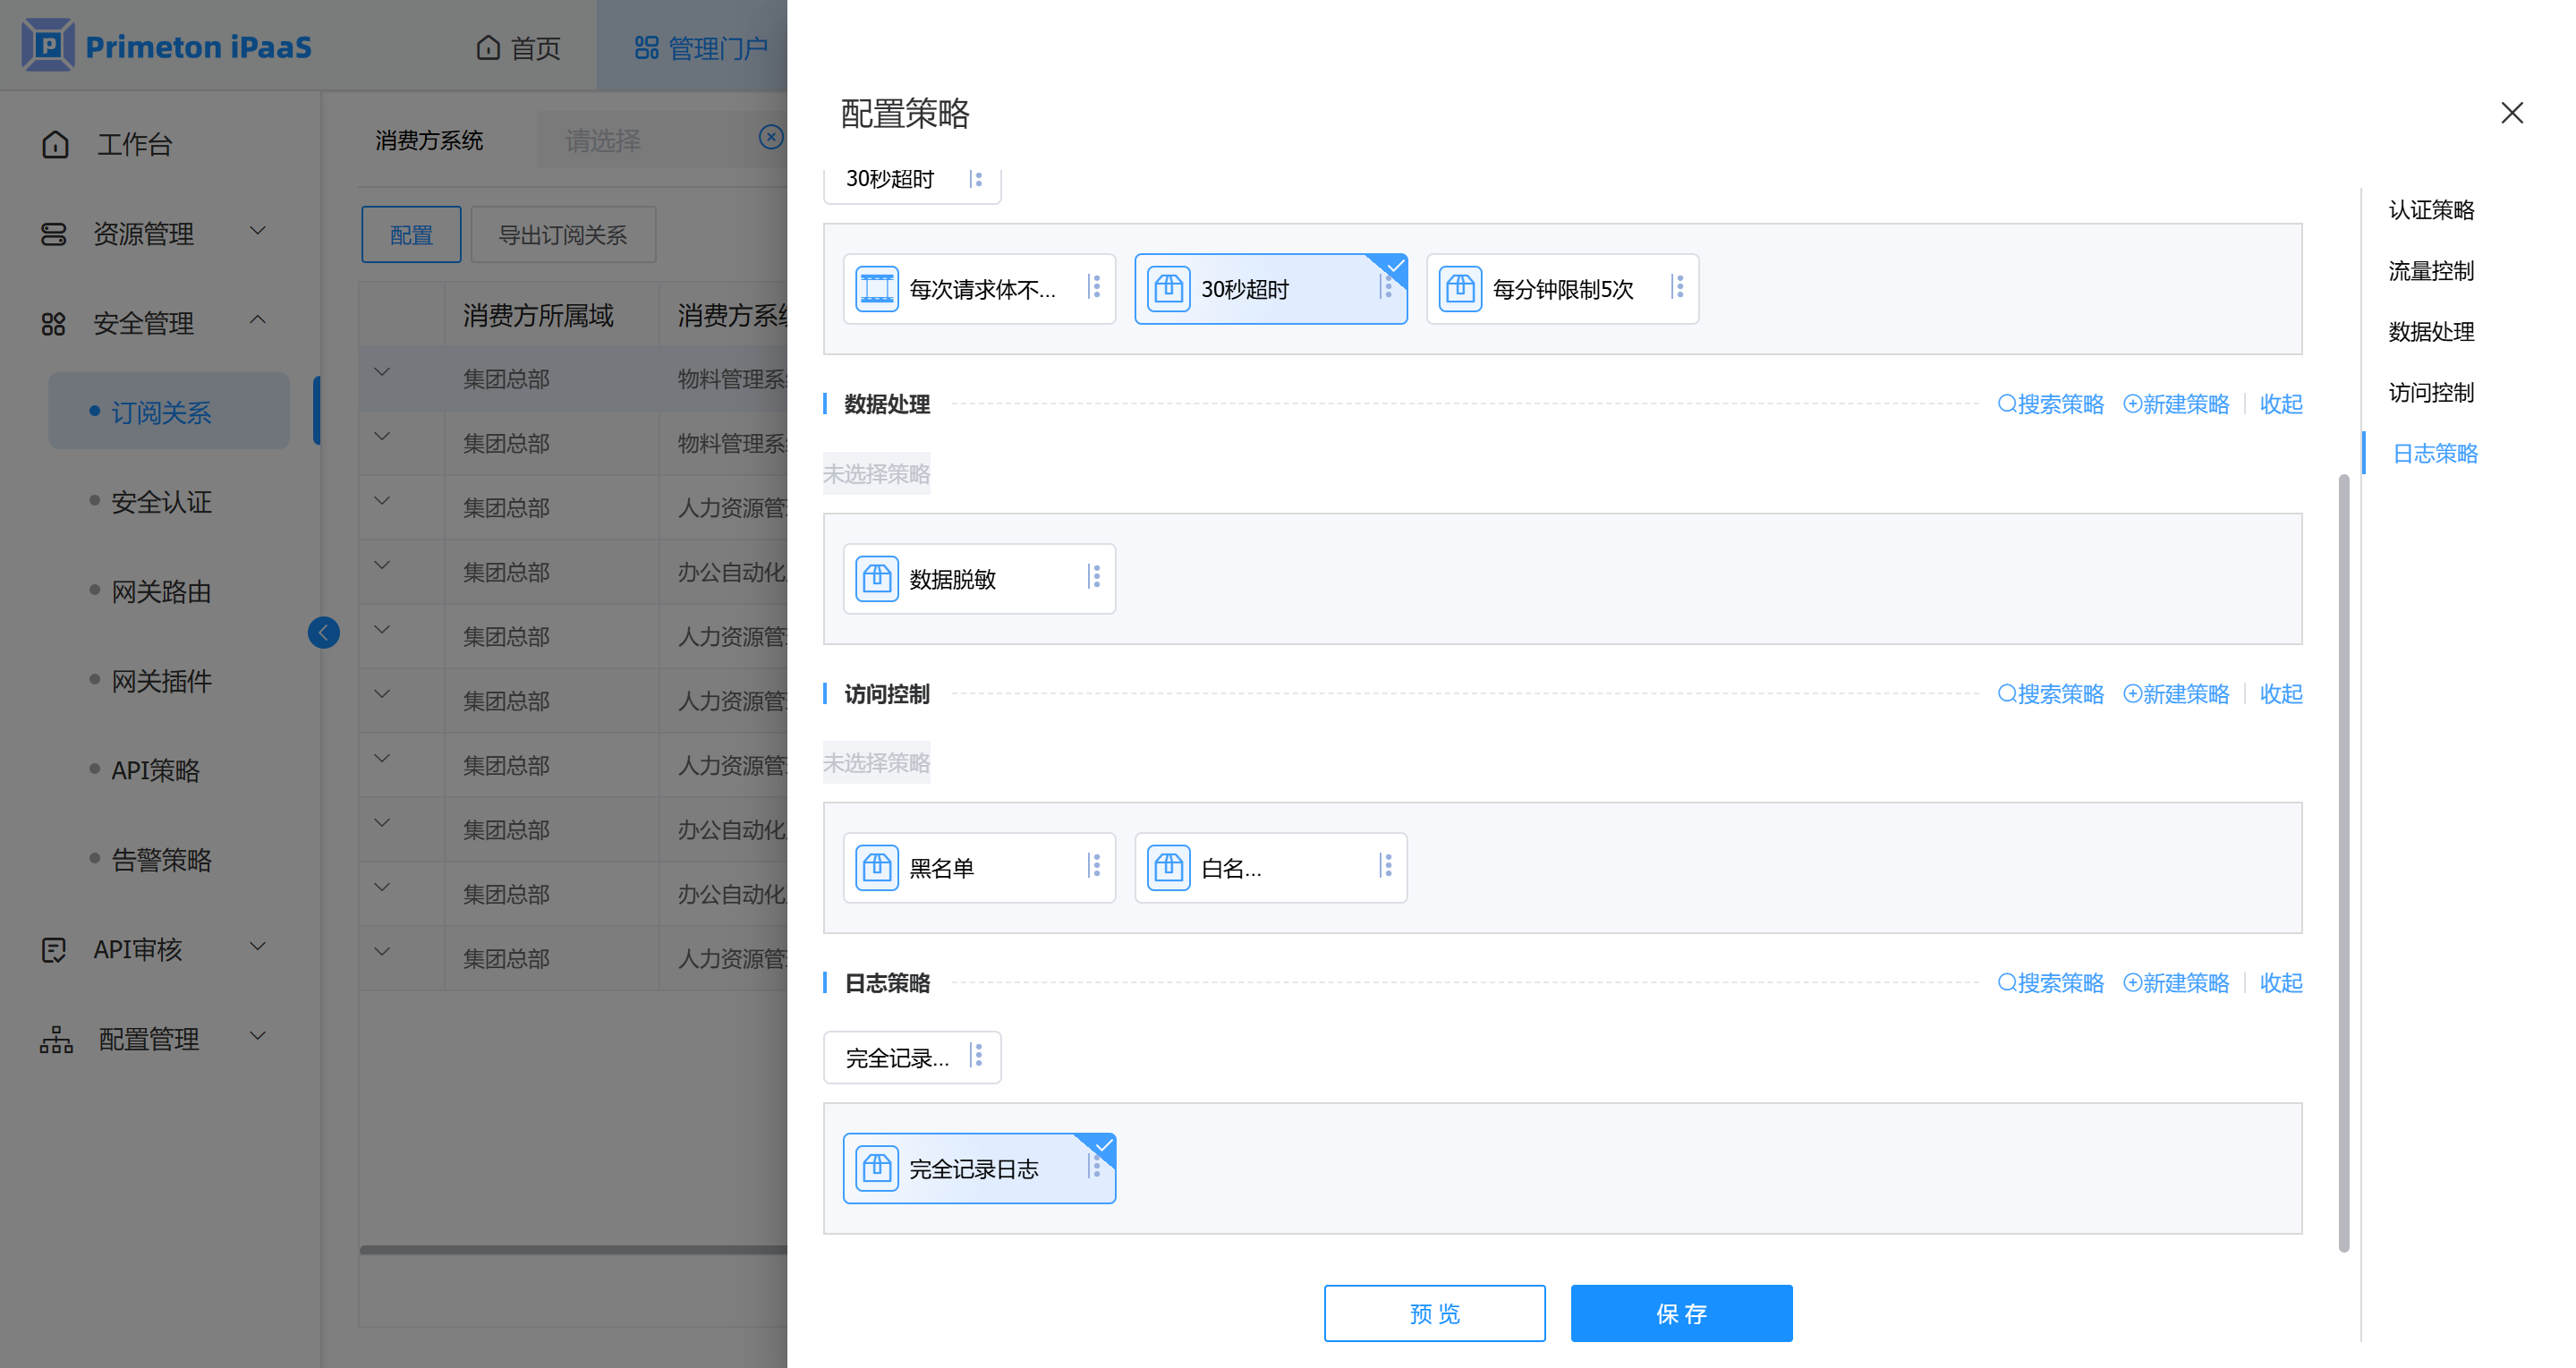
Task: Click the blue sidebar collapse arrow
Action: [x=323, y=632]
